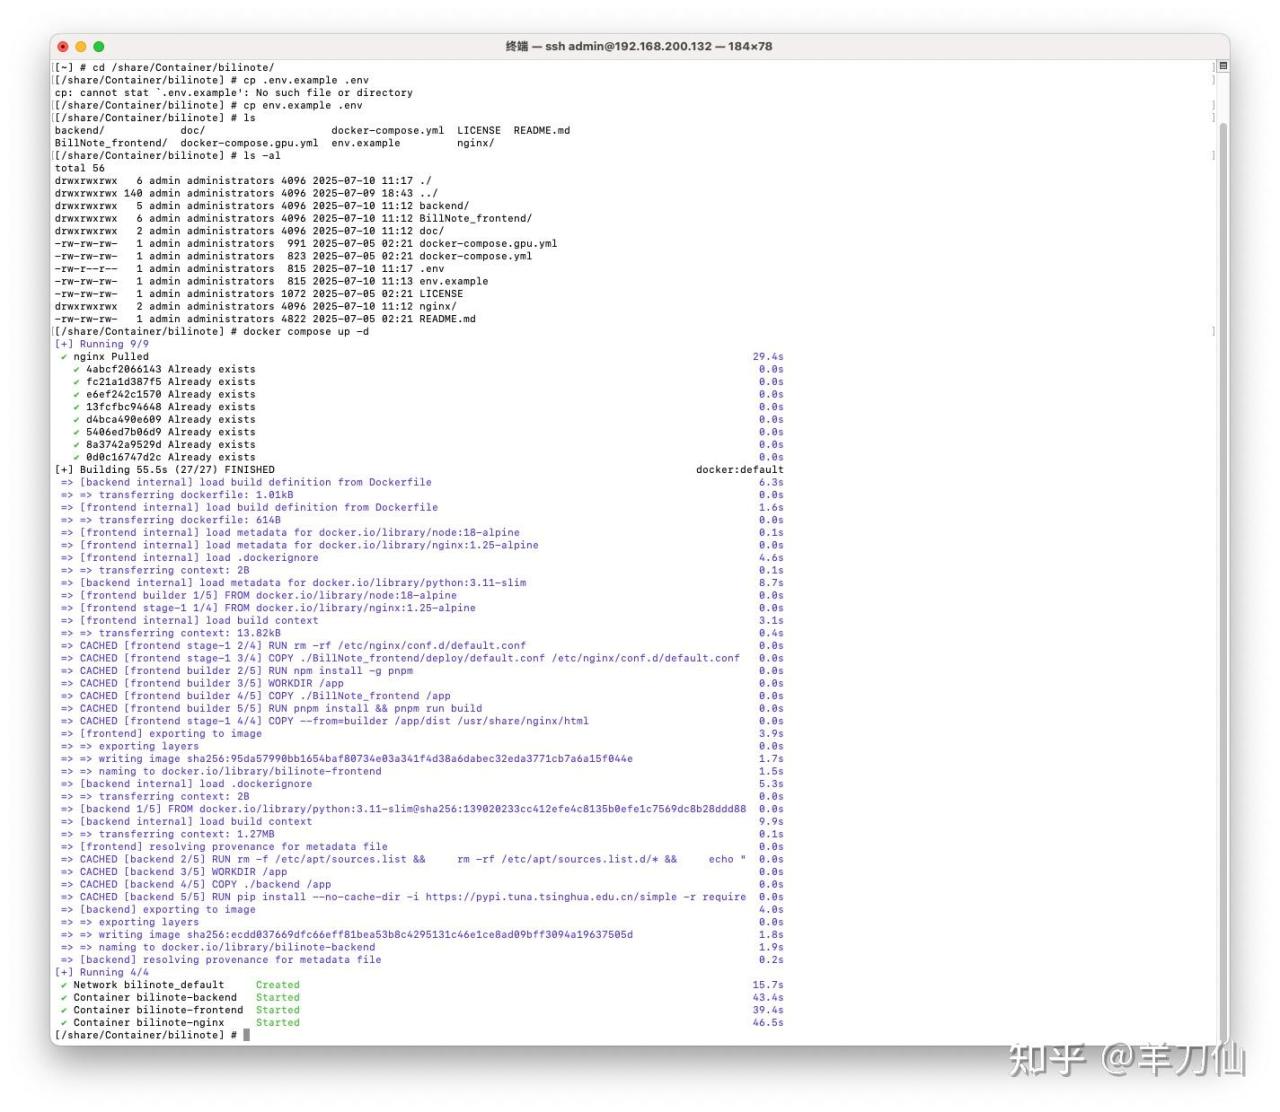The image size is (1280, 1112).
Task: Click the '[+] Running 4/4' status line
Action: point(101,972)
